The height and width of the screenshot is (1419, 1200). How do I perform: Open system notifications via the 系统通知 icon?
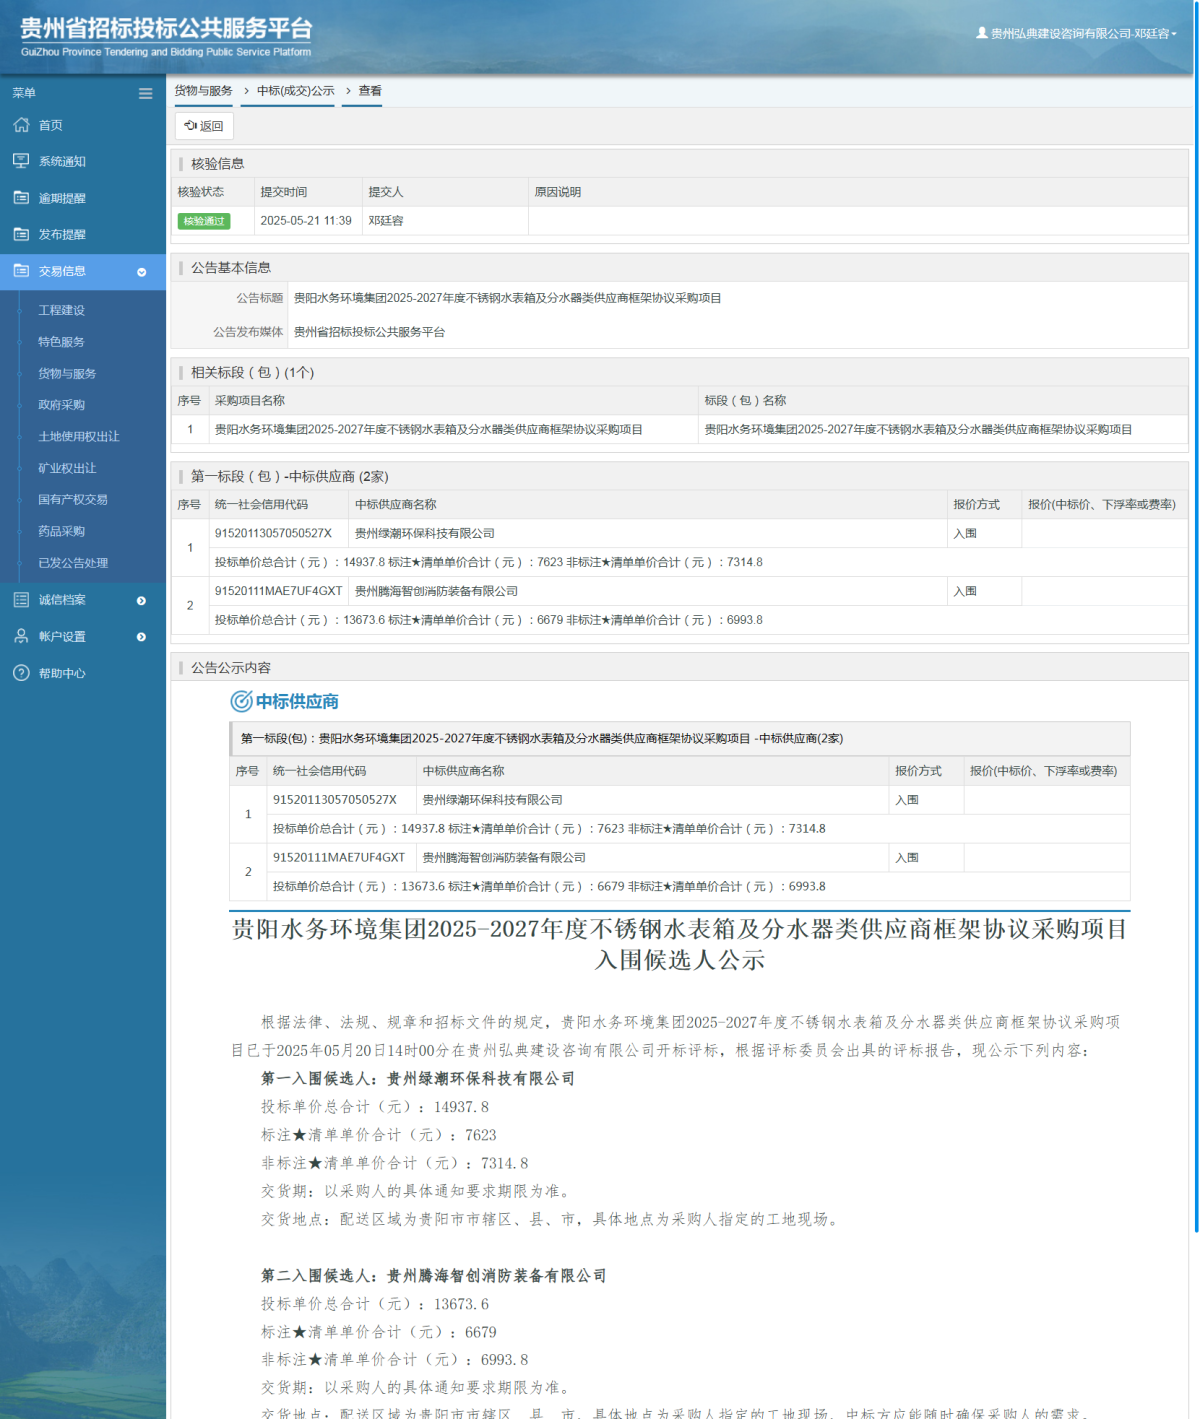(x=20, y=160)
